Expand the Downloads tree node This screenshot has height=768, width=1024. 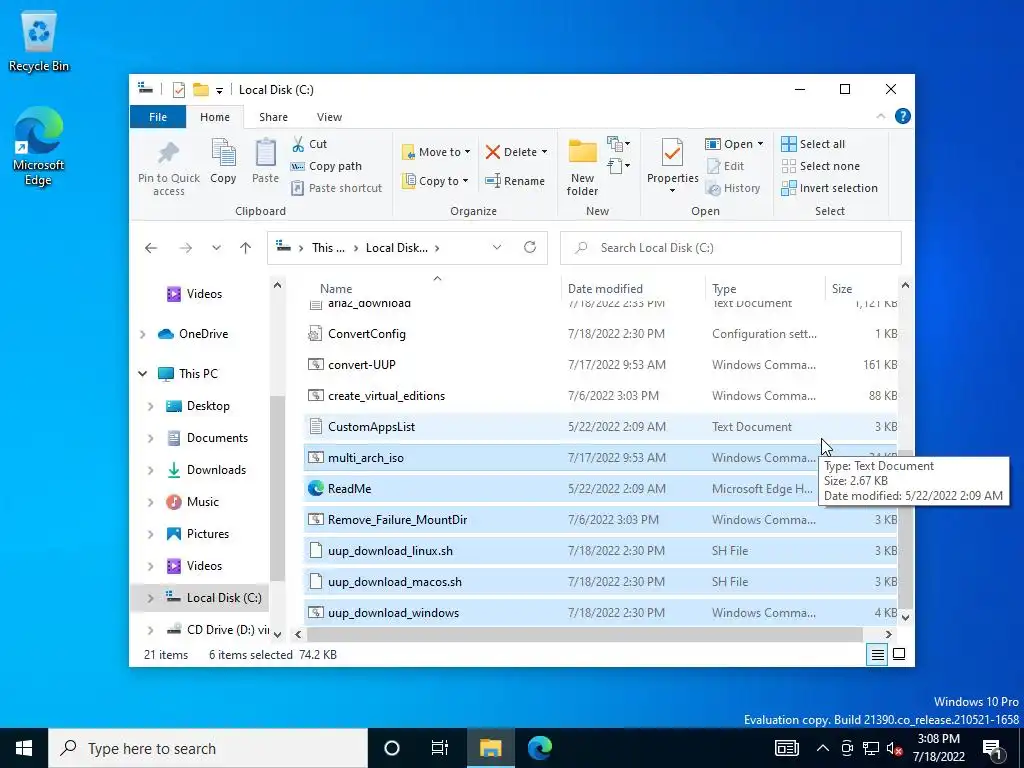click(151, 470)
